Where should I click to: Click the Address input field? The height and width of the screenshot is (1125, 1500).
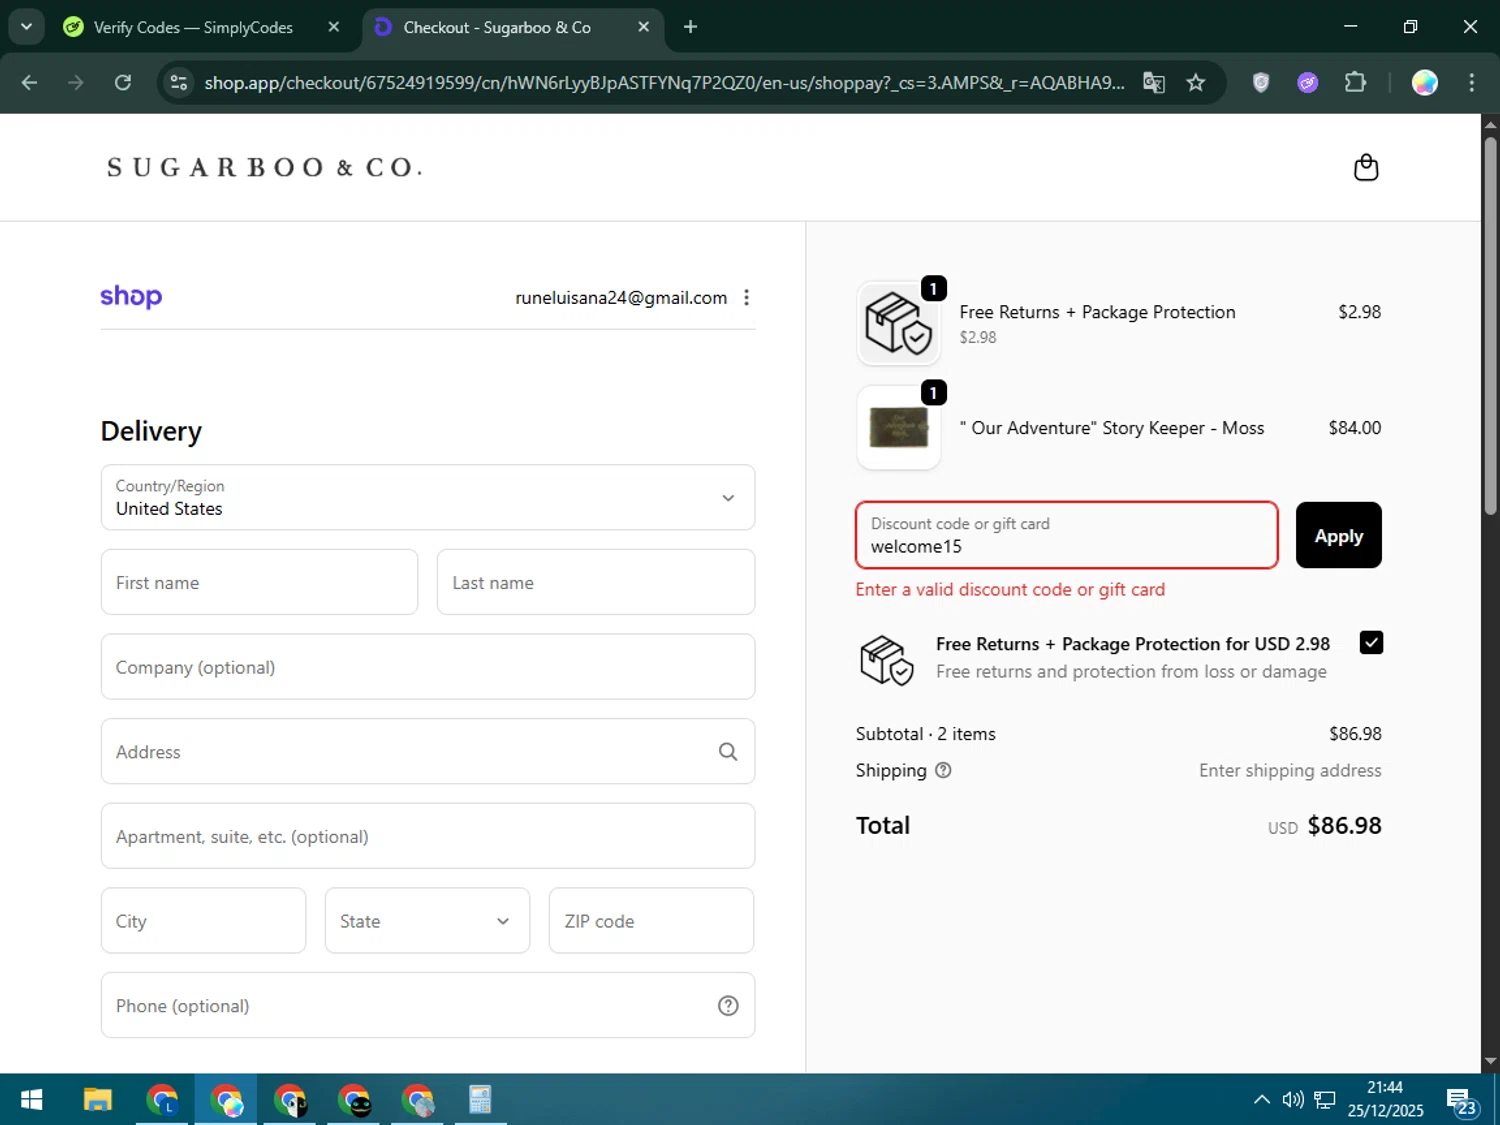(x=428, y=751)
